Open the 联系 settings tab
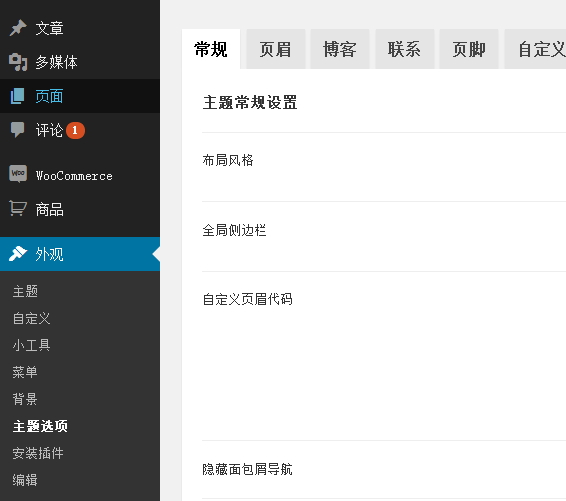Screen dimensions: 566x501 [x=405, y=49]
